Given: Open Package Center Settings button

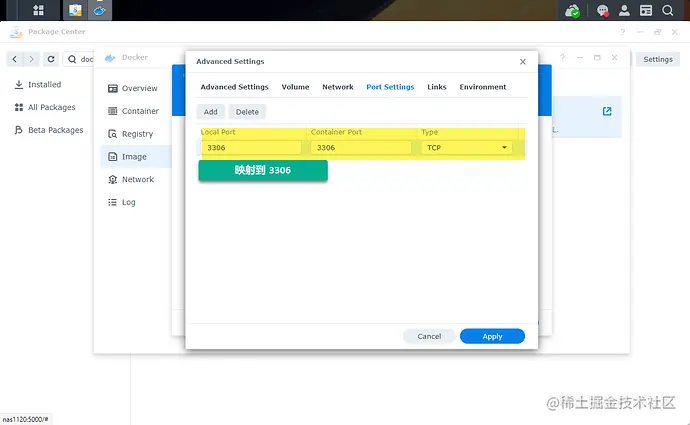Looking at the screenshot, I should (657, 59).
